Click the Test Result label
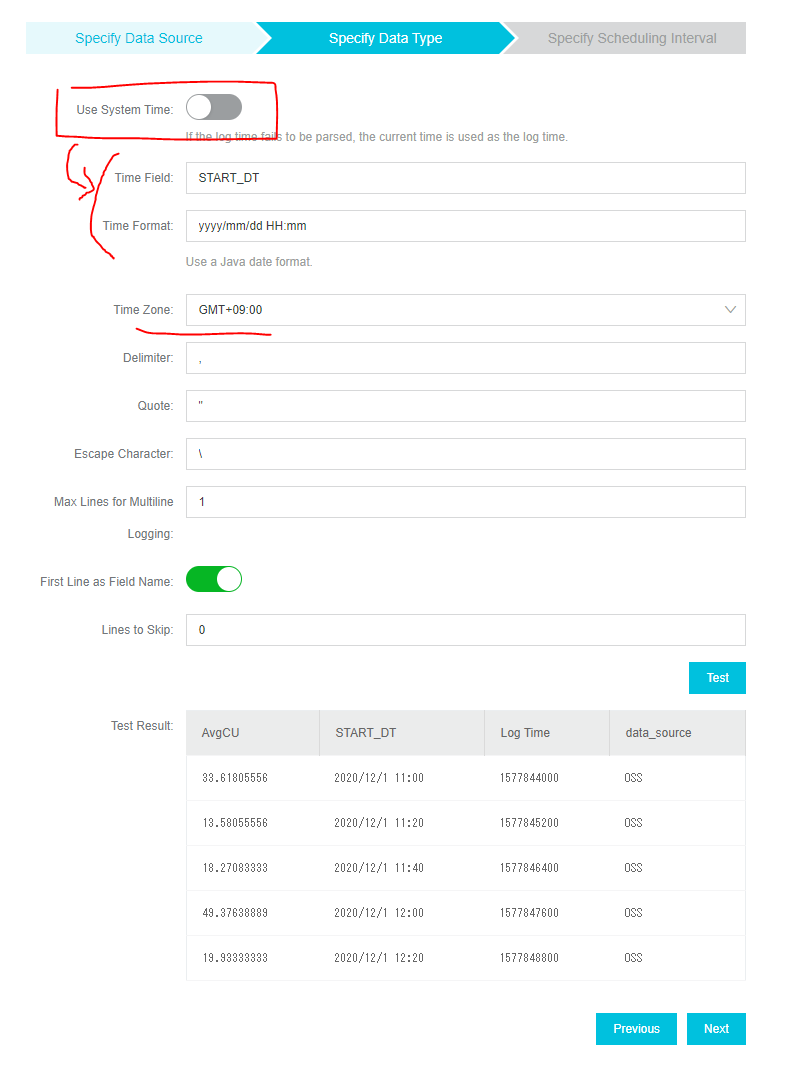The height and width of the screenshot is (1068, 798). click(x=142, y=726)
